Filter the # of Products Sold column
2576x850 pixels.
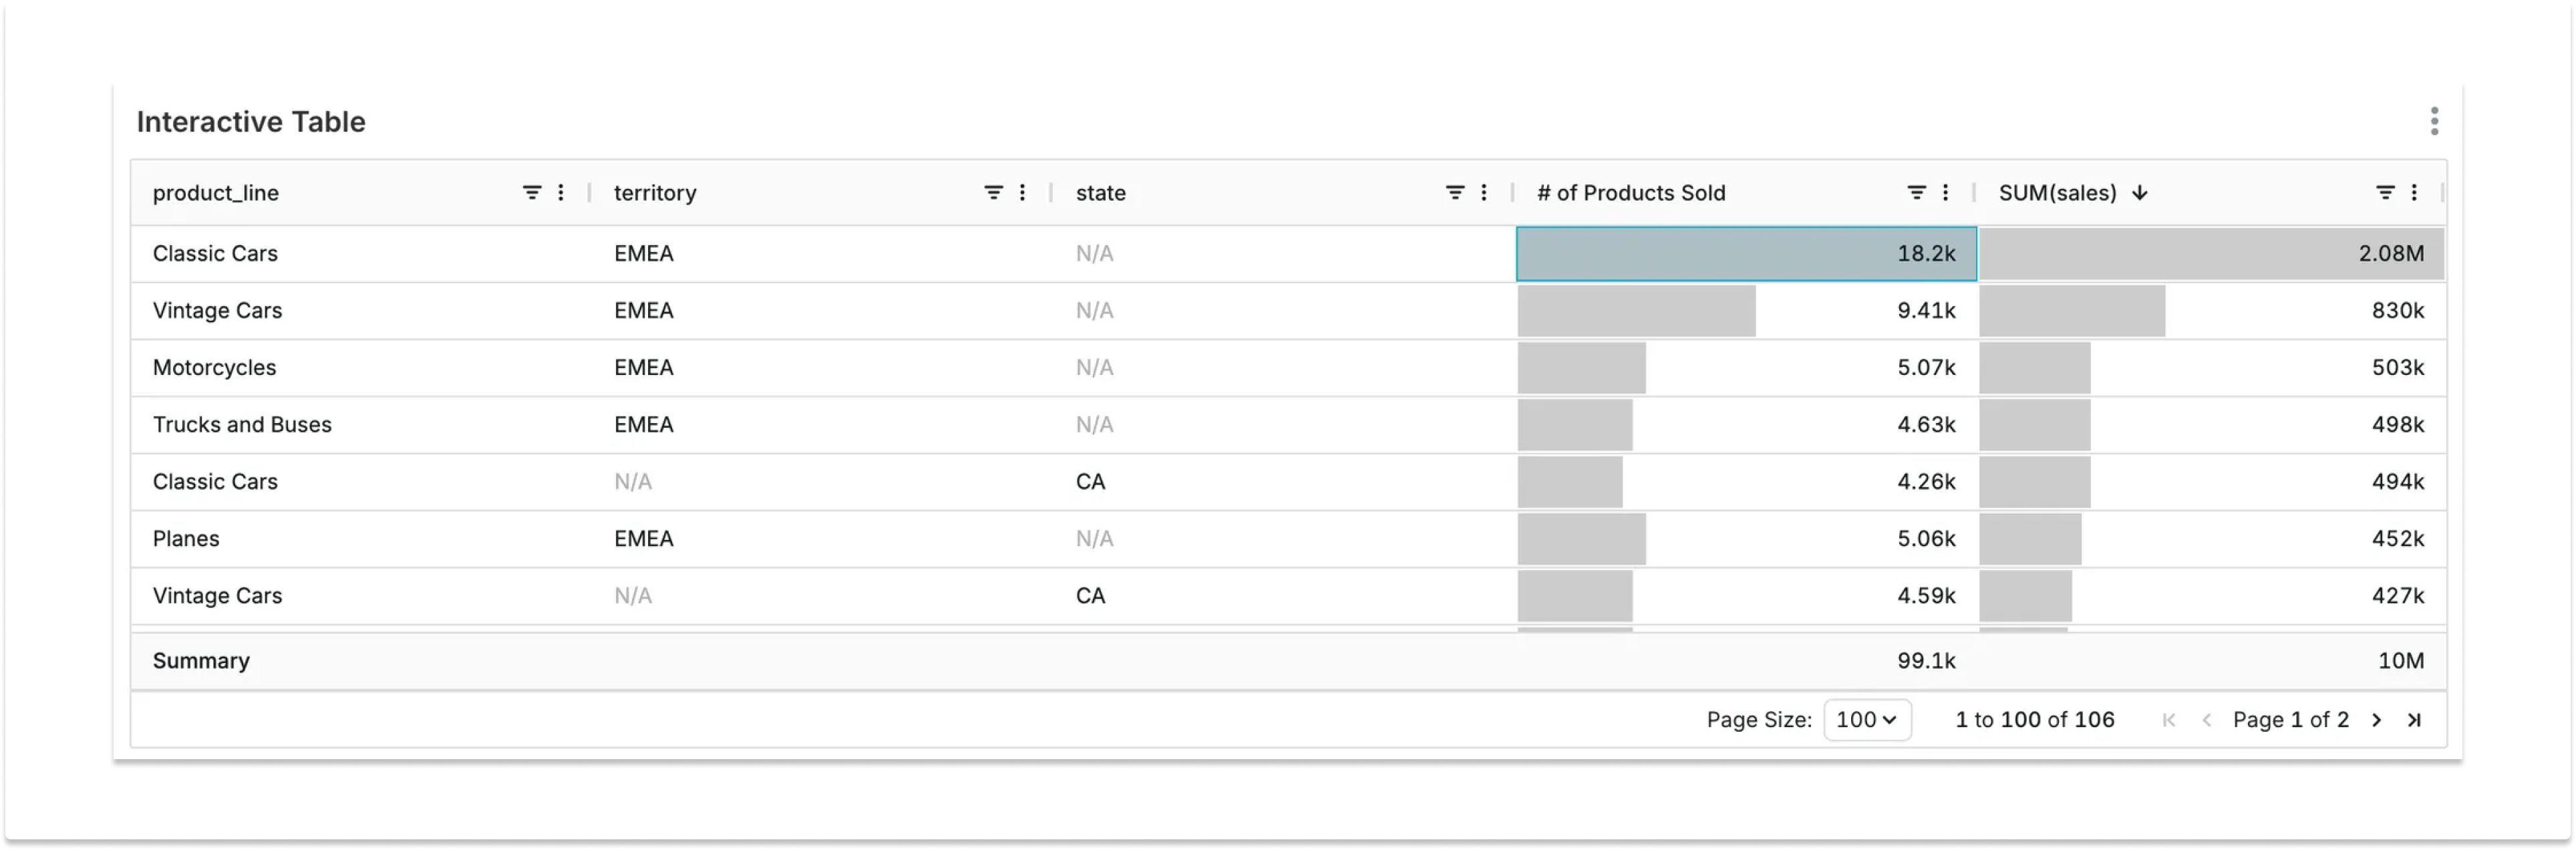(x=1916, y=192)
